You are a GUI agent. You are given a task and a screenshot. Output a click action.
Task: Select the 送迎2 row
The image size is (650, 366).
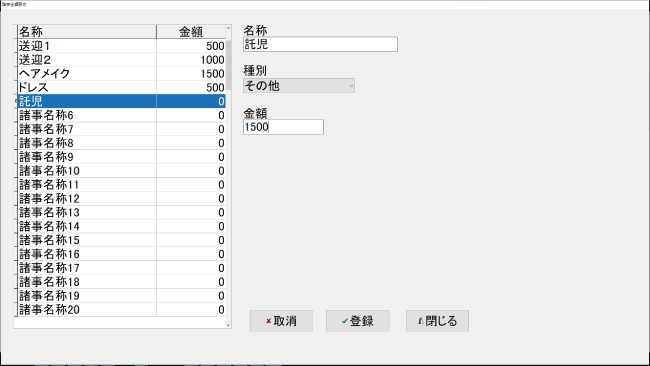(121, 60)
